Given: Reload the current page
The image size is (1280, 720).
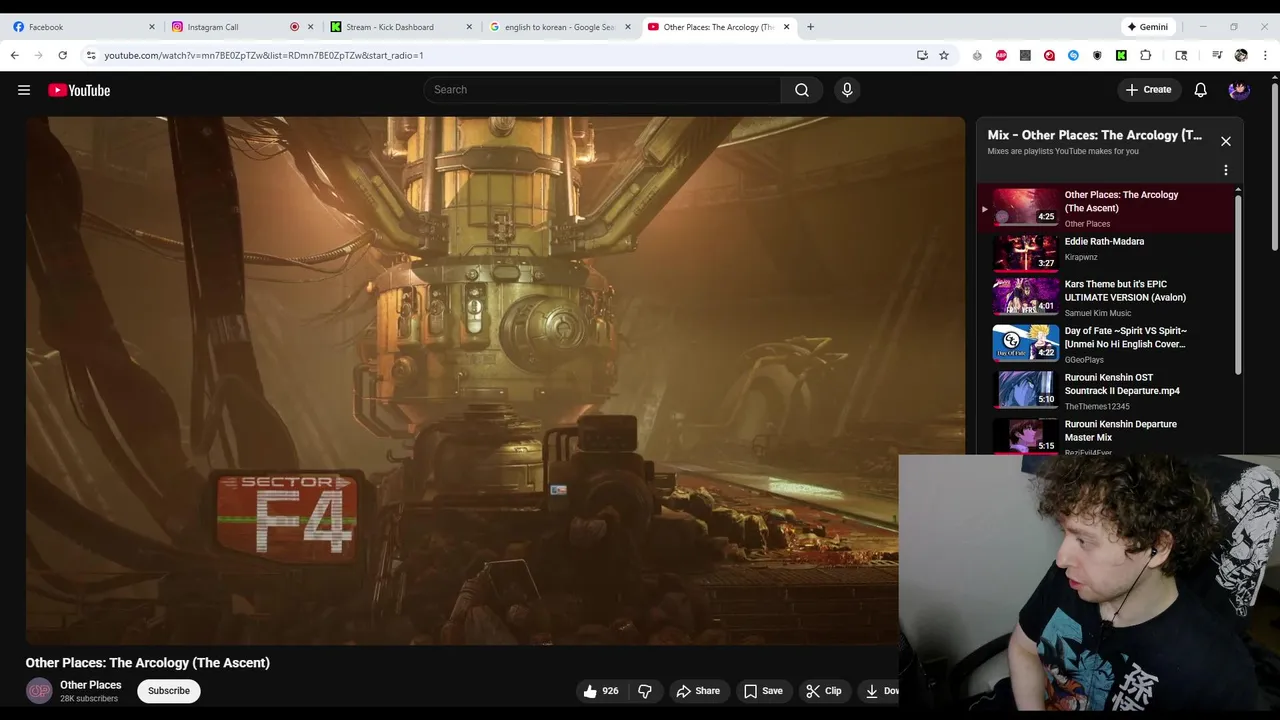Looking at the screenshot, I should (x=62, y=55).
